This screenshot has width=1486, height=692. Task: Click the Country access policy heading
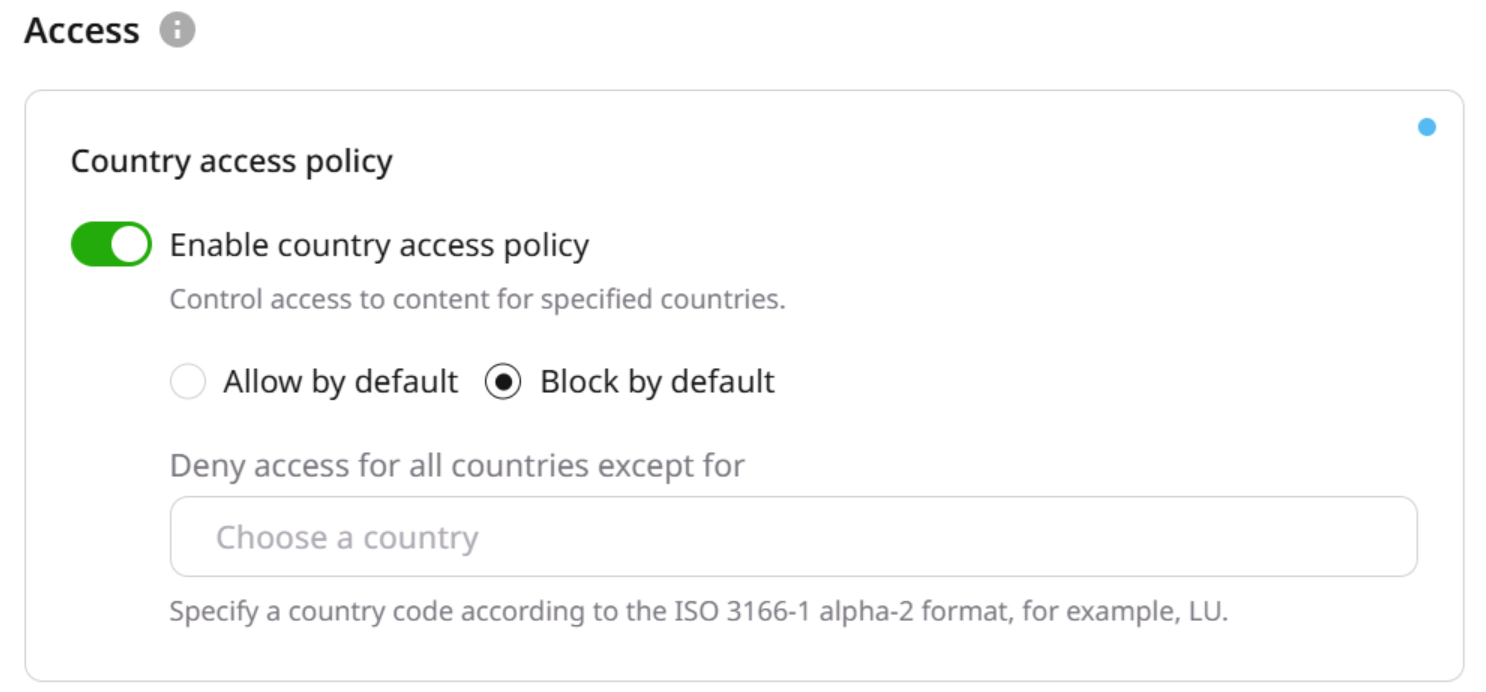click(229, 160)
